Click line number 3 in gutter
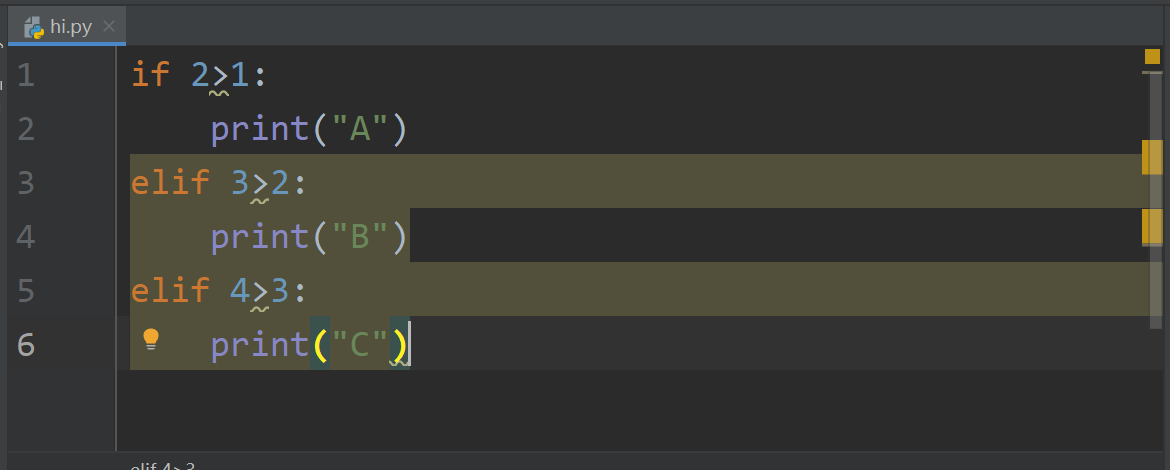1170x470 pixels. pyautogui.click(x=26, y=183)
